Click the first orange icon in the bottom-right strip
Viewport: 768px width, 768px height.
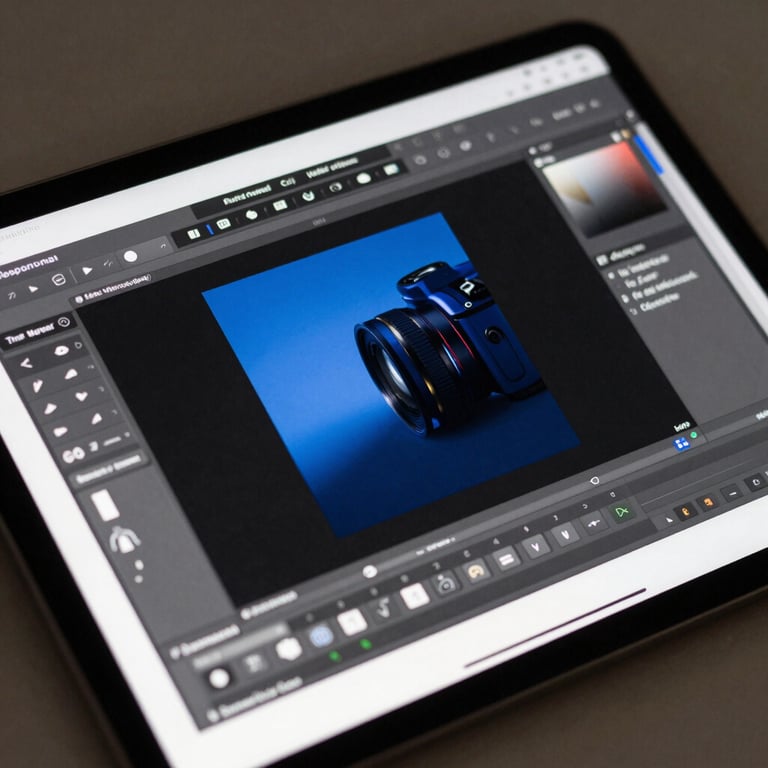tap(685, 511)
